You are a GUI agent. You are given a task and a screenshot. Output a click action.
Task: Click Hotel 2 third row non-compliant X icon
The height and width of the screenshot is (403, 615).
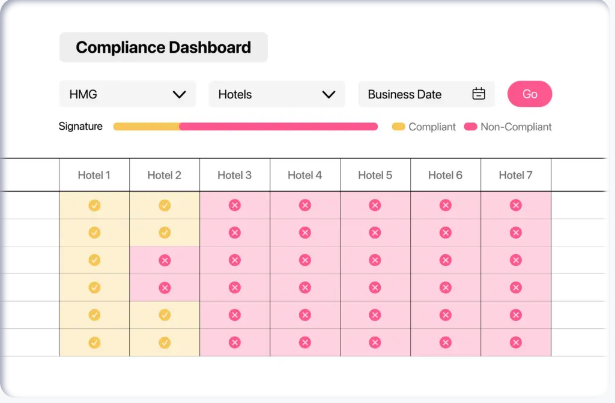pos(164,260)
